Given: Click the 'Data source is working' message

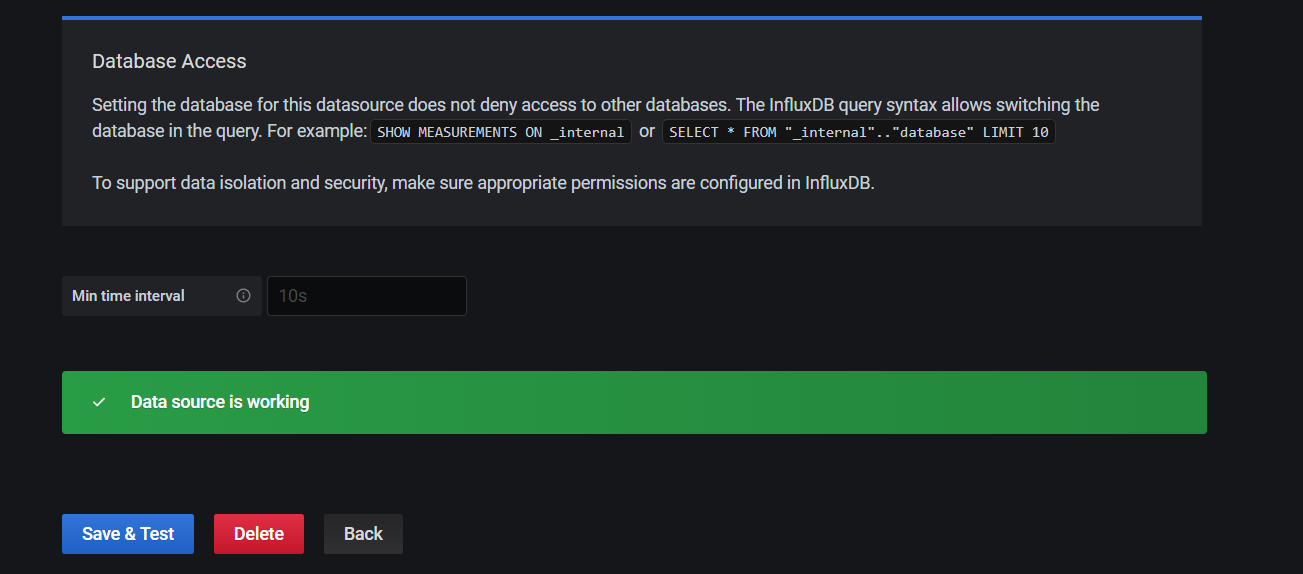Looking at the screenshot, I should 220,402.
